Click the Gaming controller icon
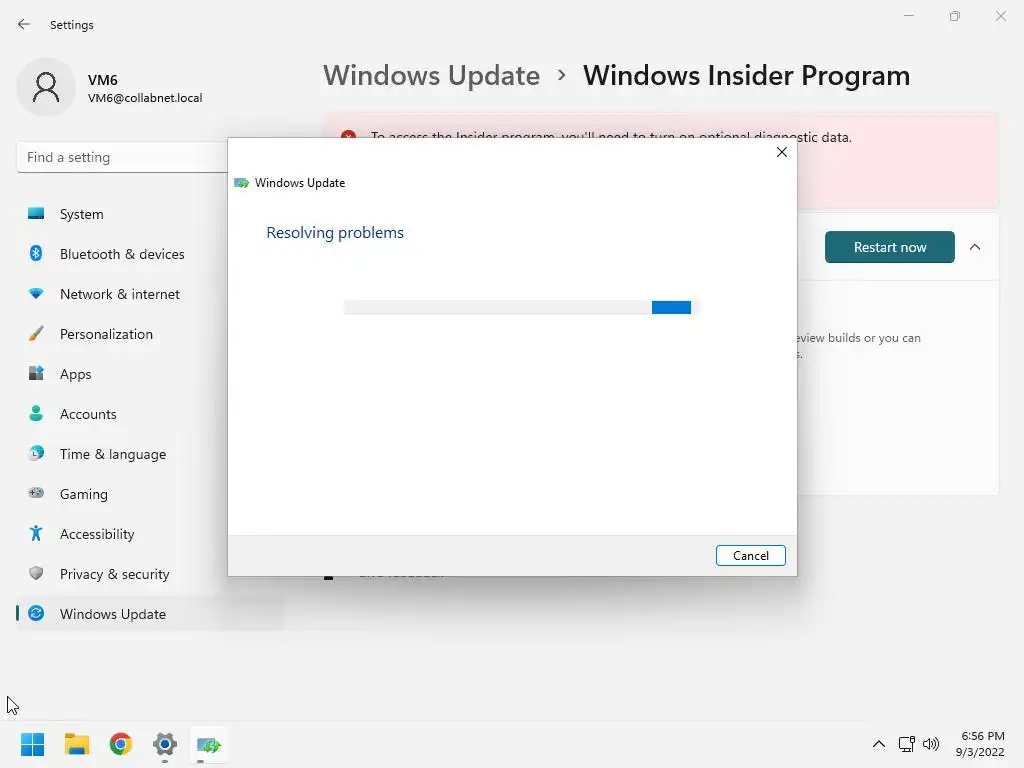Viewport: 1024px width, 768px height. click(x=36, y=493)
